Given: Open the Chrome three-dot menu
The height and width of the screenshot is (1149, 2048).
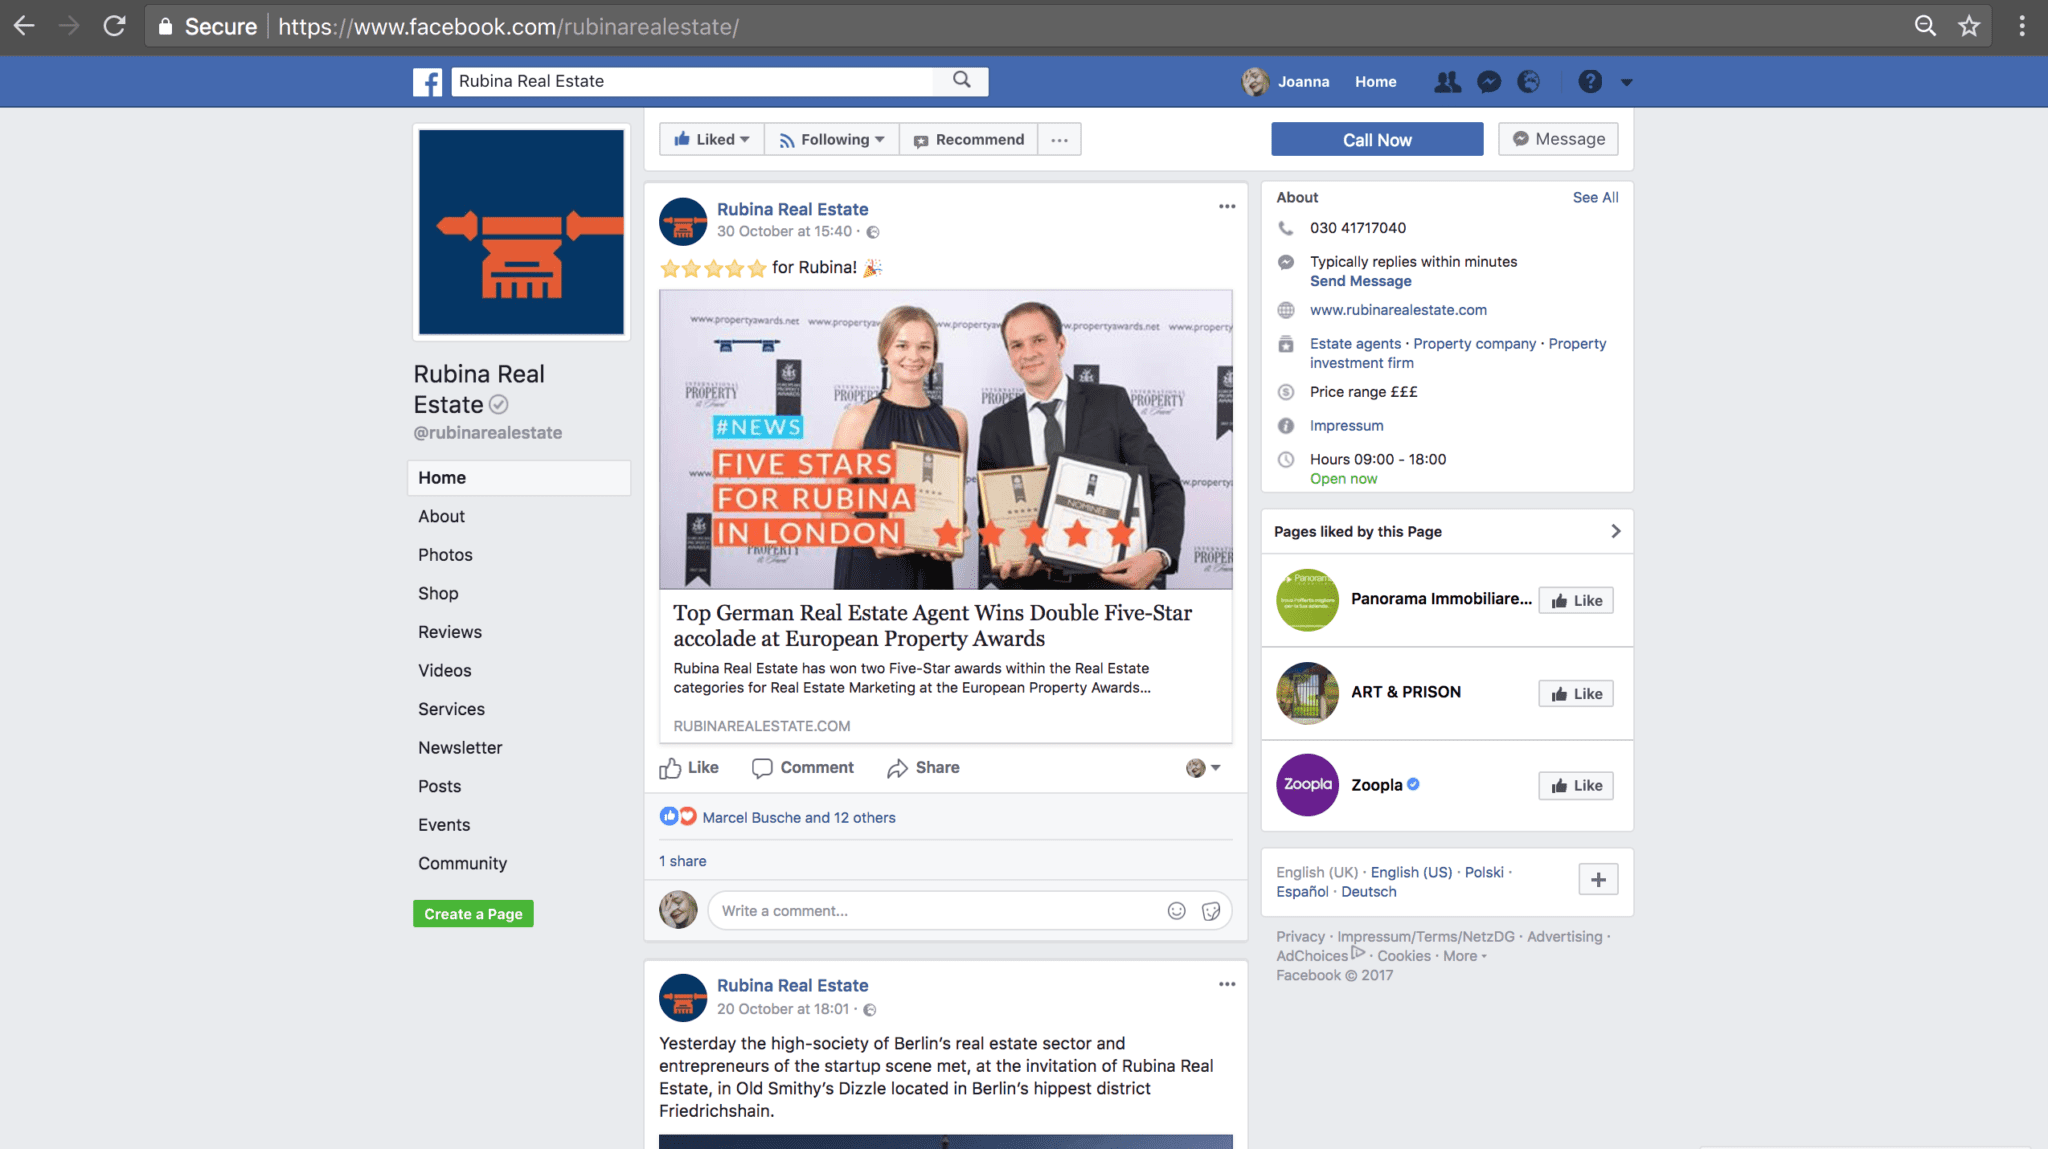Looking at the screenshot, I should click(2022, 26).
